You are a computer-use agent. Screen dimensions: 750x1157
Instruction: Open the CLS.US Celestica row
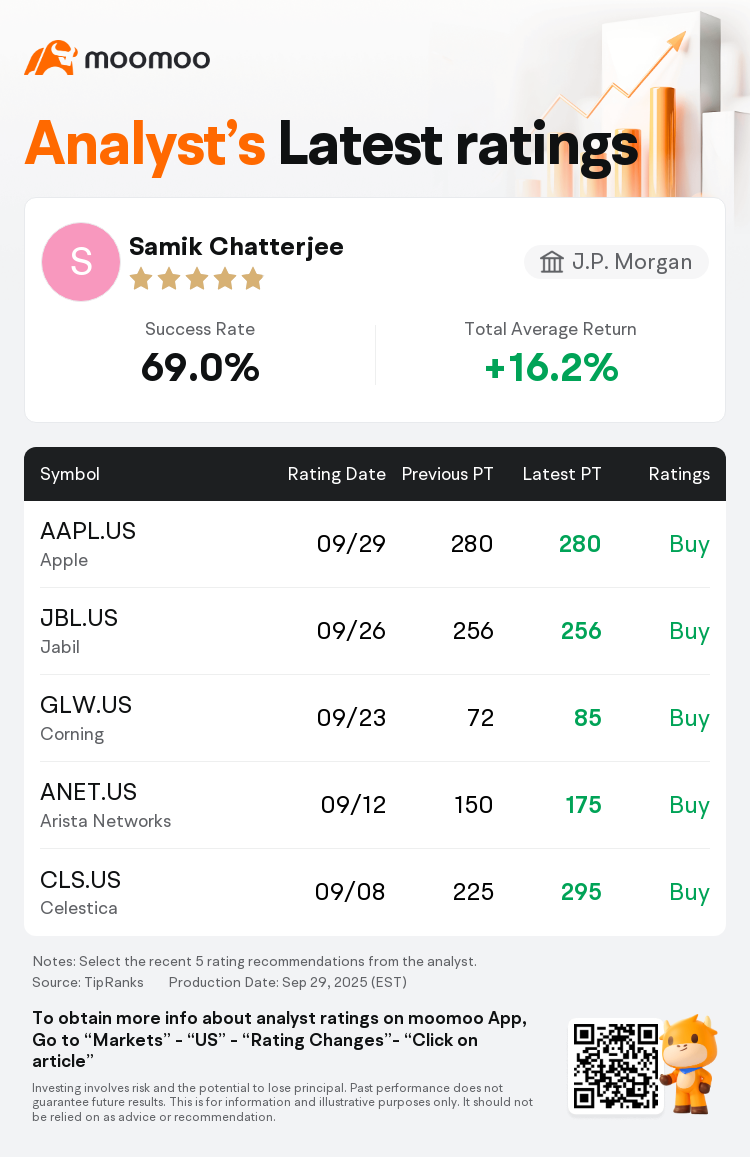click(375, 892)
